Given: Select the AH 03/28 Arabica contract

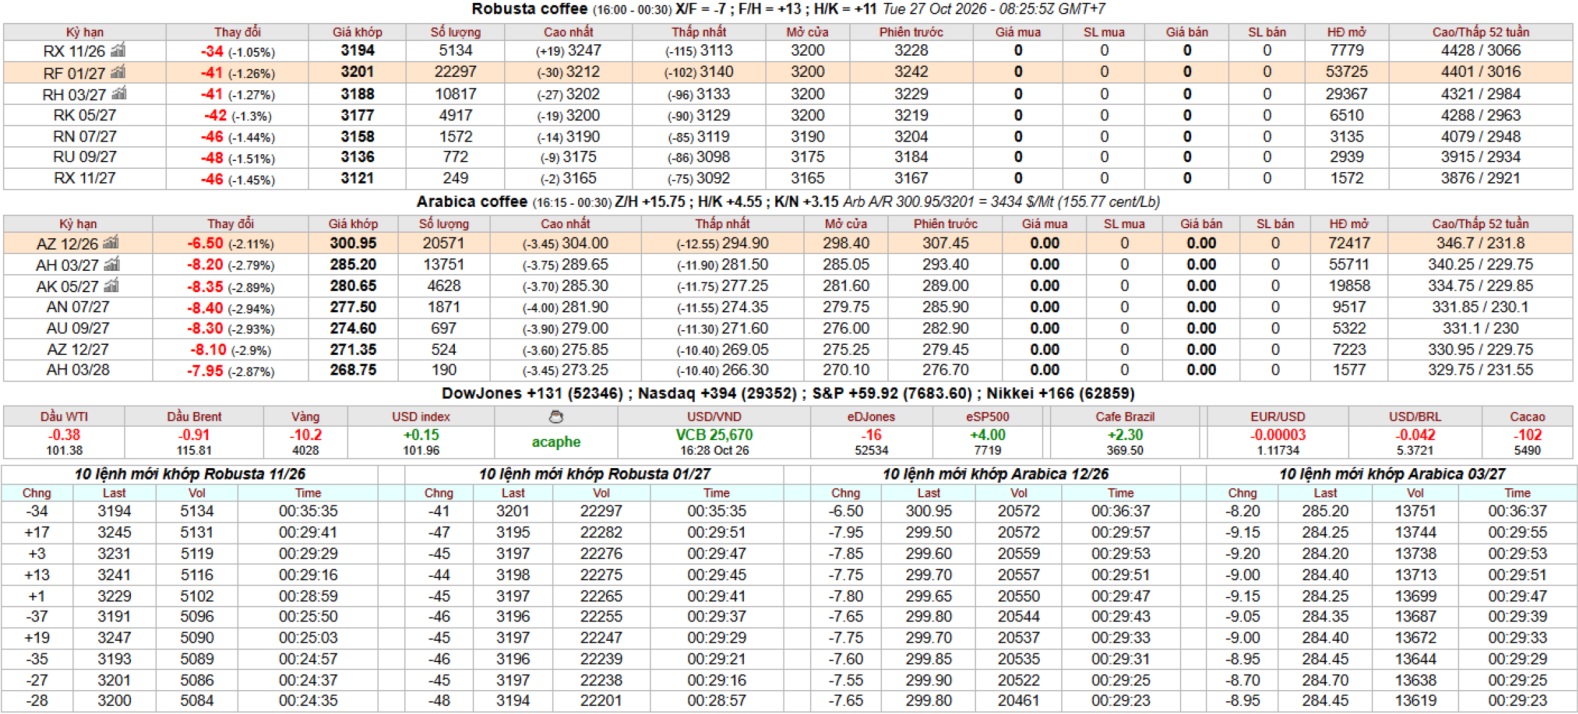Looking at the screenshot, I should point(78,369).
